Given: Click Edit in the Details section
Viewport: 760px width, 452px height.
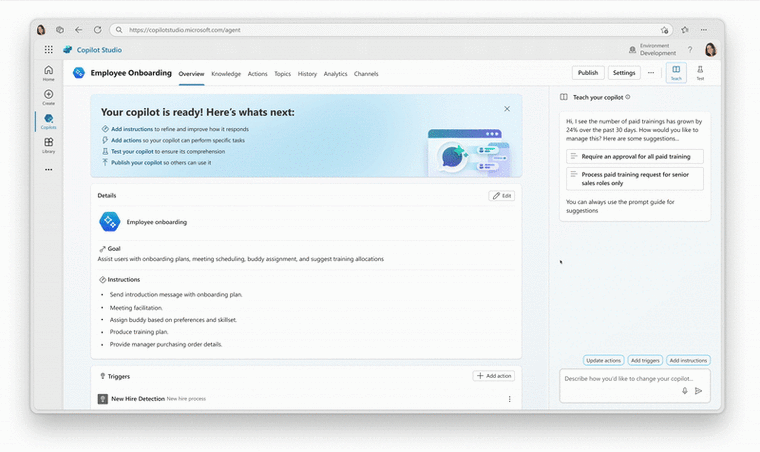Looking at the screenshot, I should pos(502,196).
